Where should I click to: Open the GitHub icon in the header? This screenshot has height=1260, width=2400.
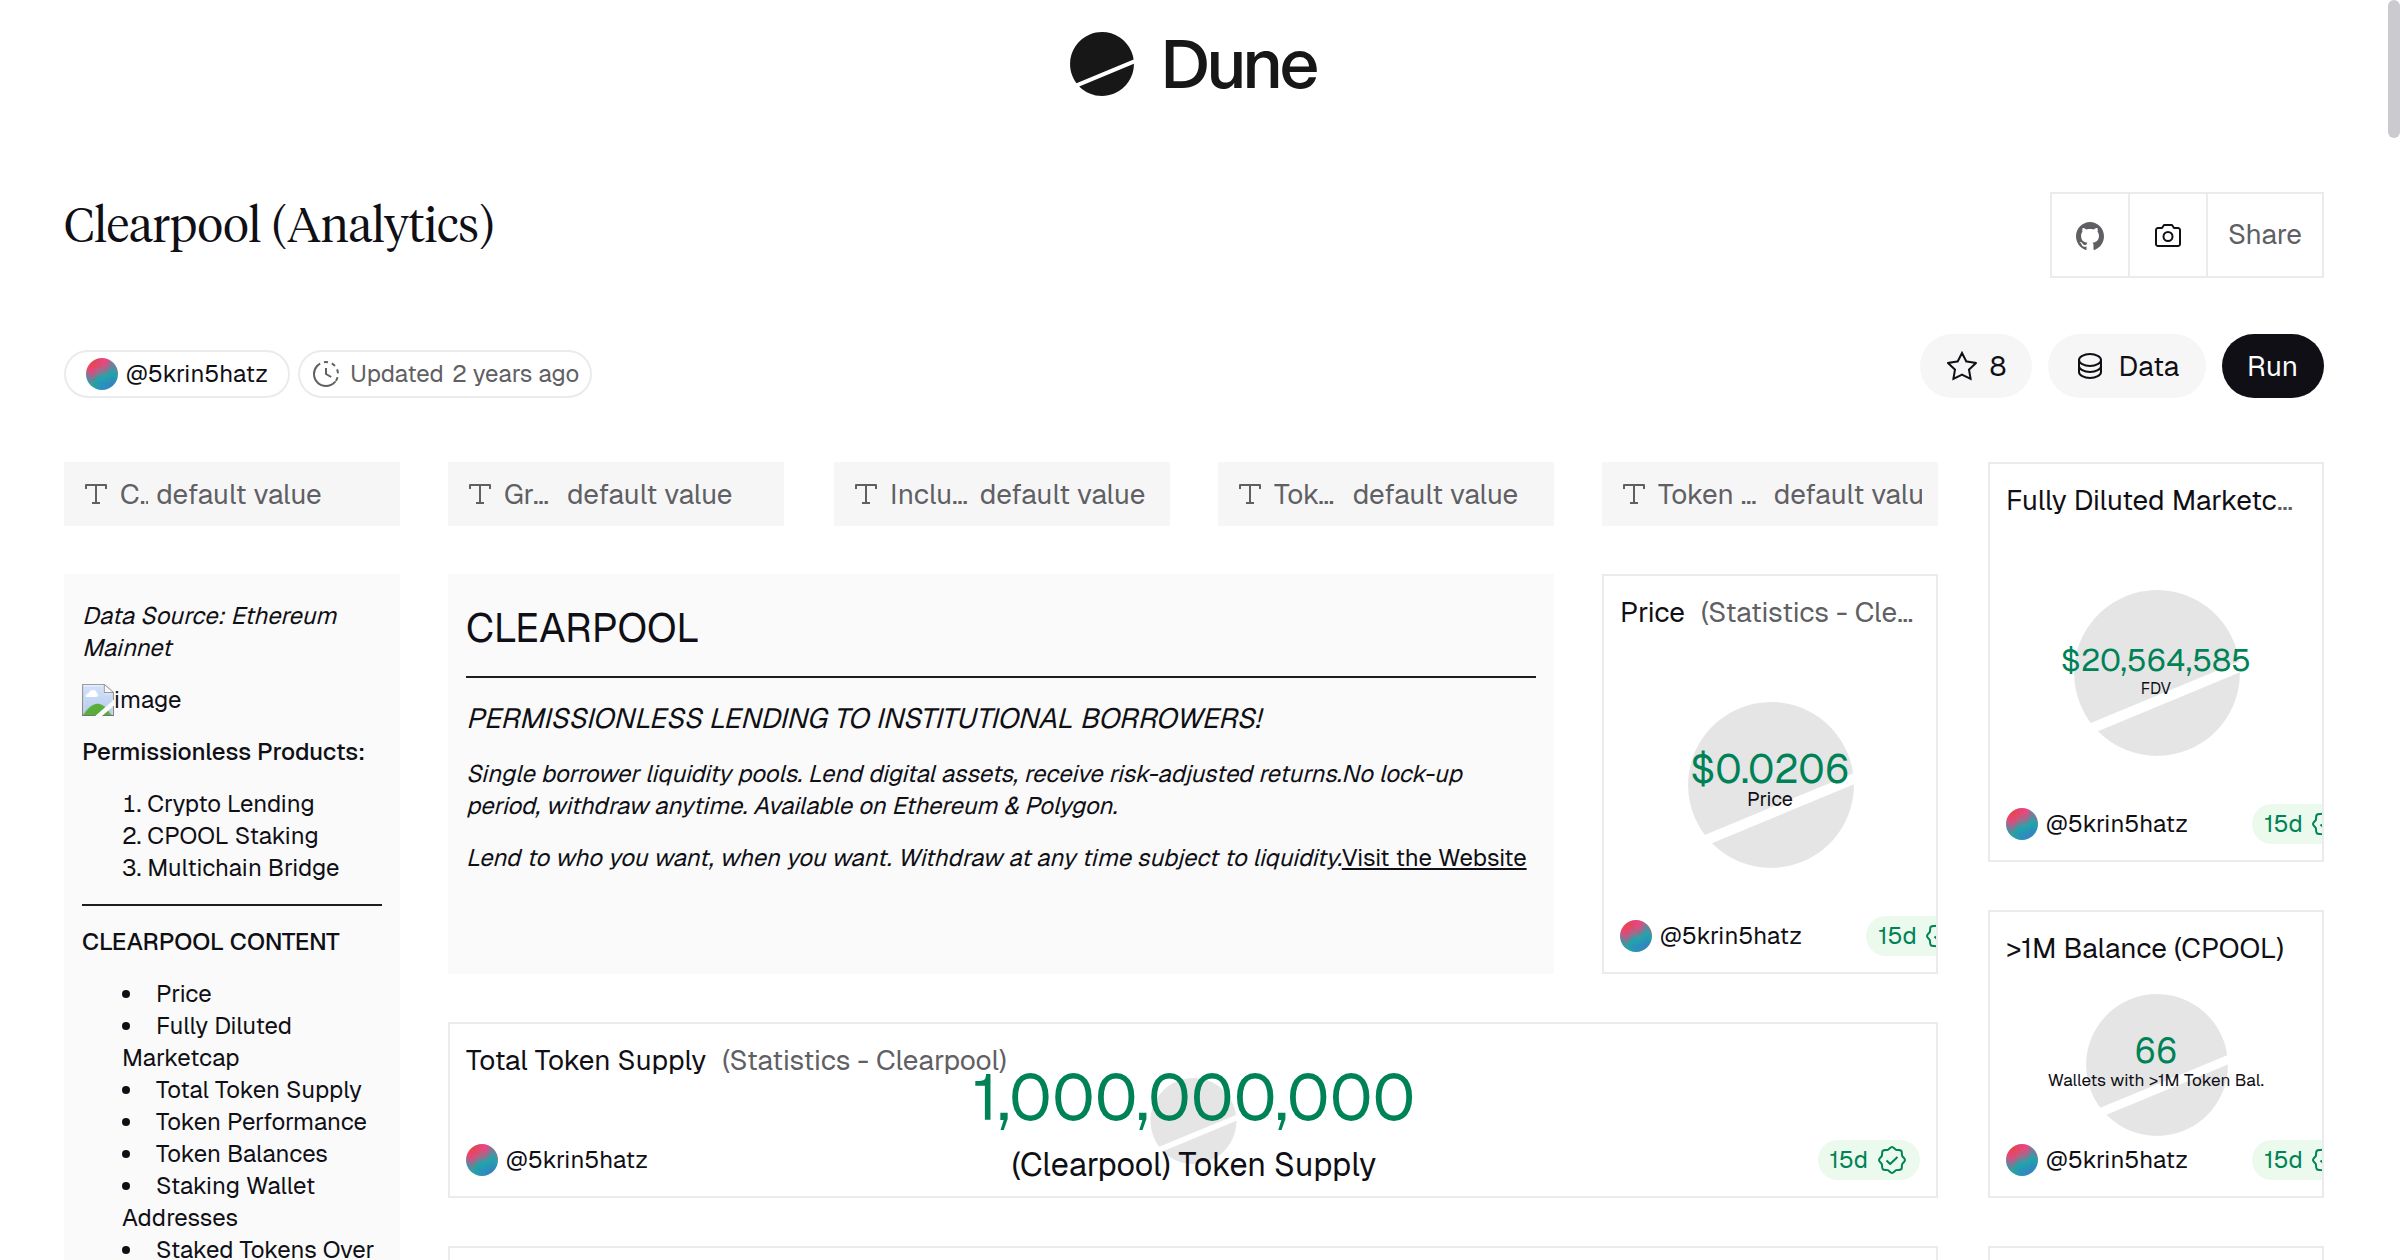point(2090,235)
